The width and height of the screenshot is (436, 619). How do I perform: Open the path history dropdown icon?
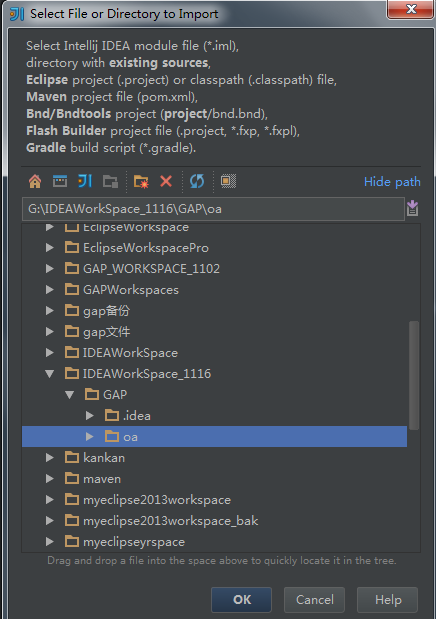(412, 208)
